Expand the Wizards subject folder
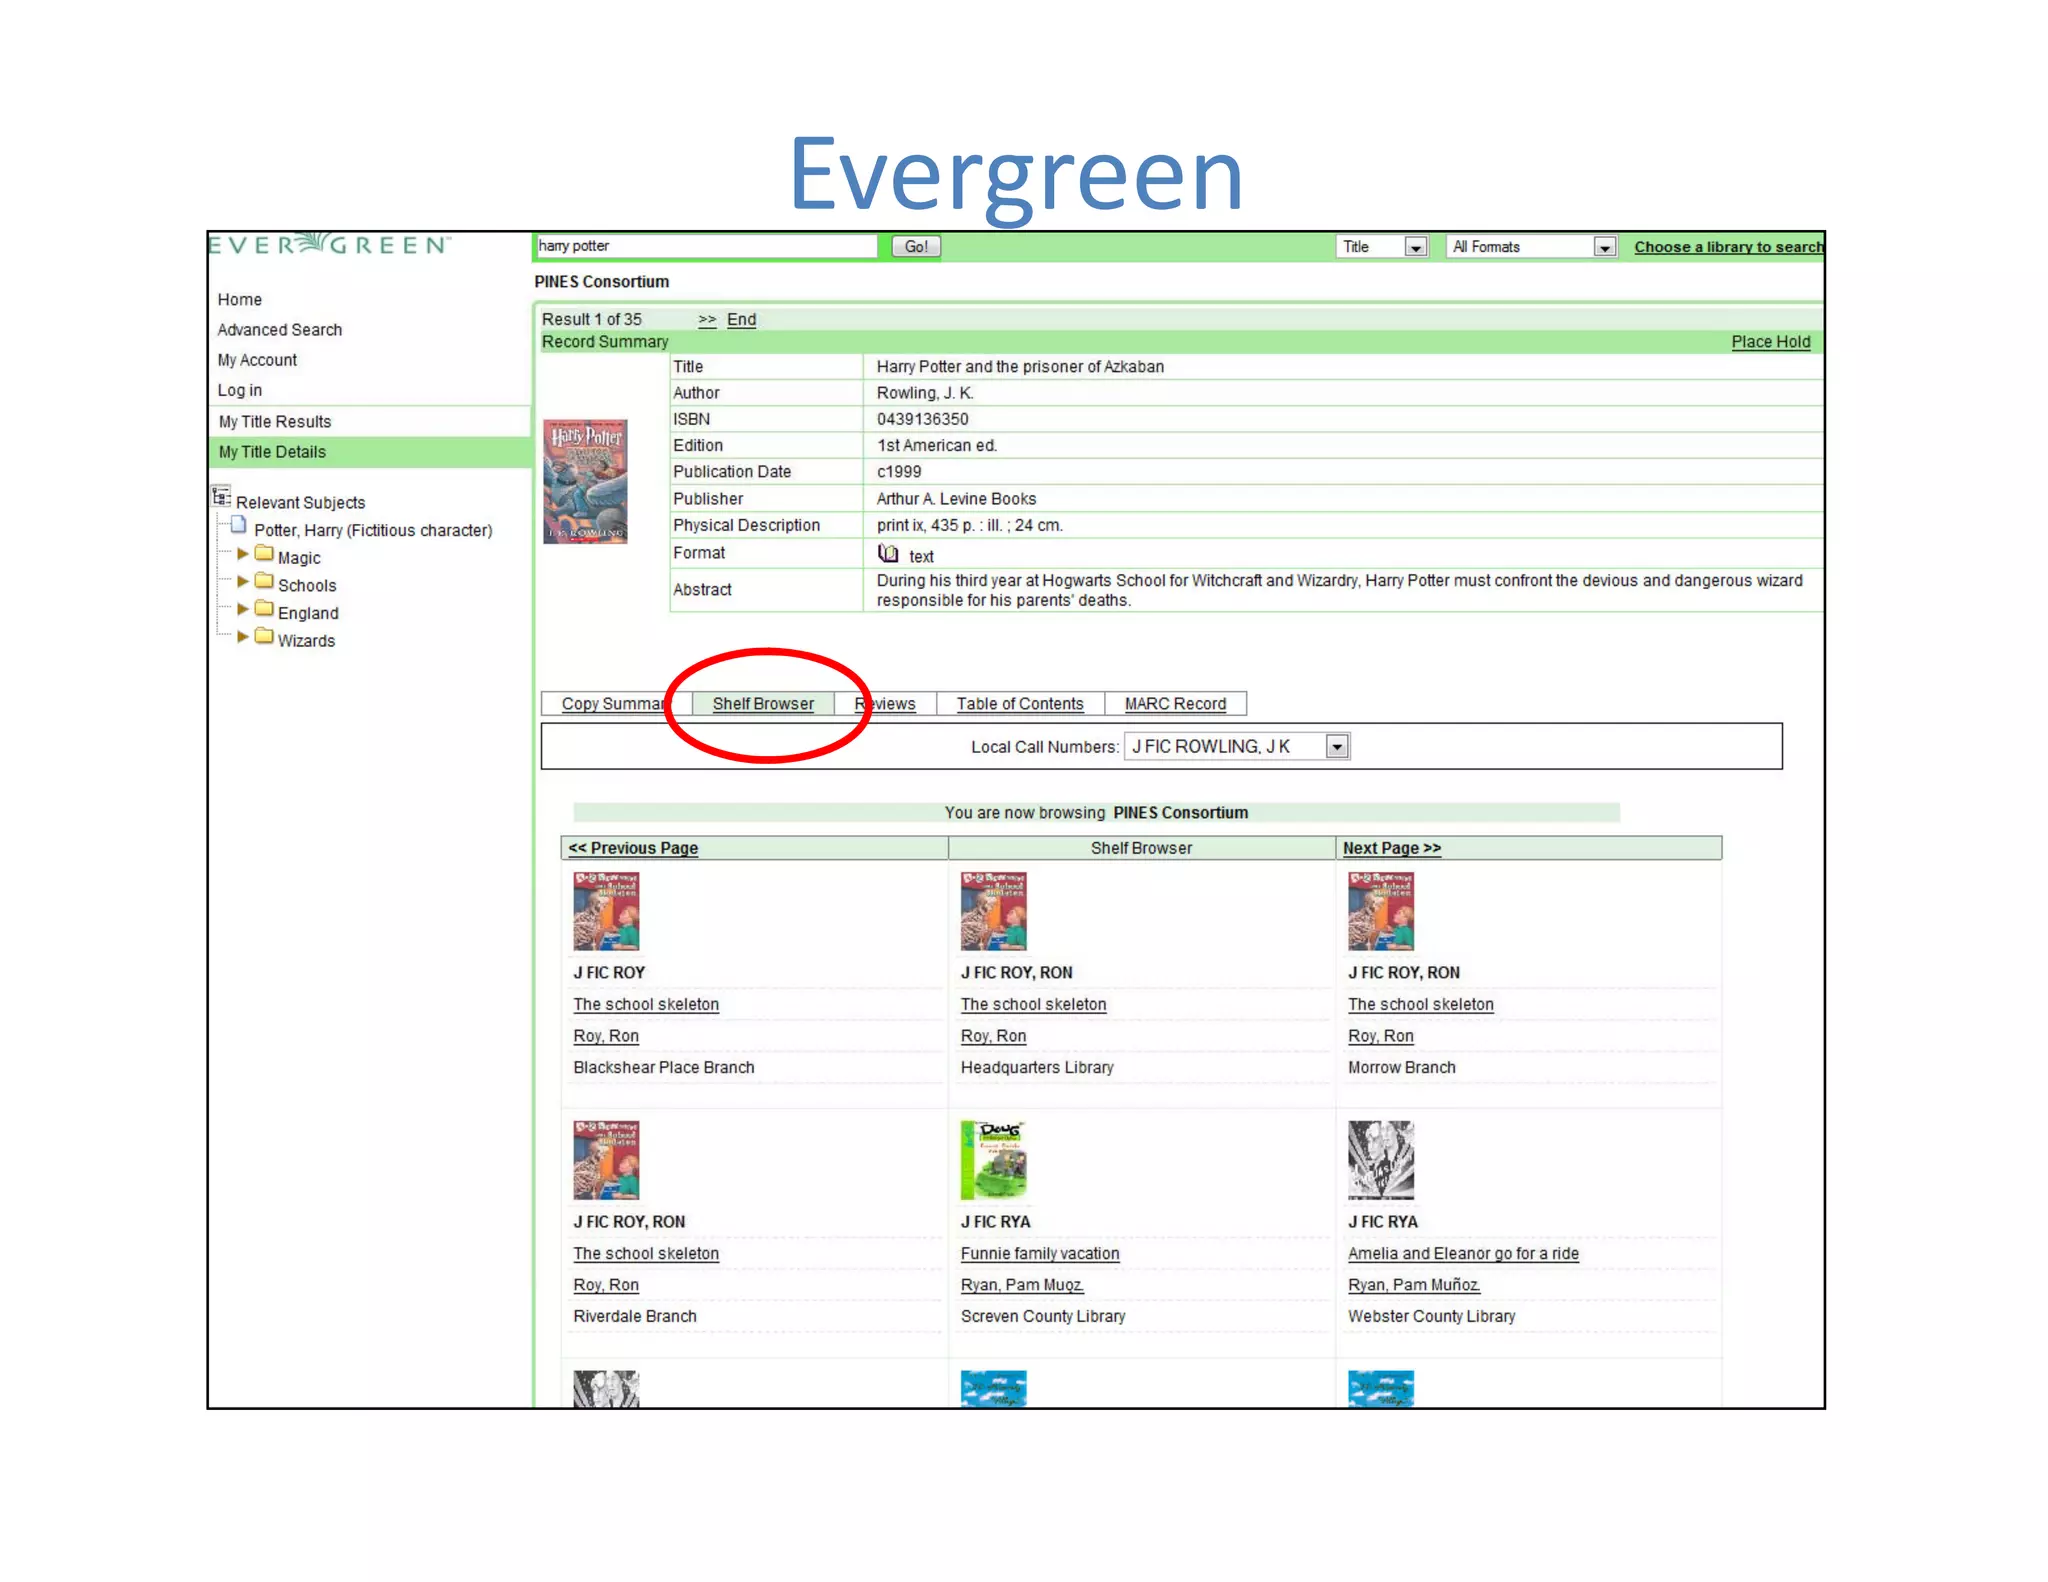Screen dimensions: 2048x1582 coord(242,637)
